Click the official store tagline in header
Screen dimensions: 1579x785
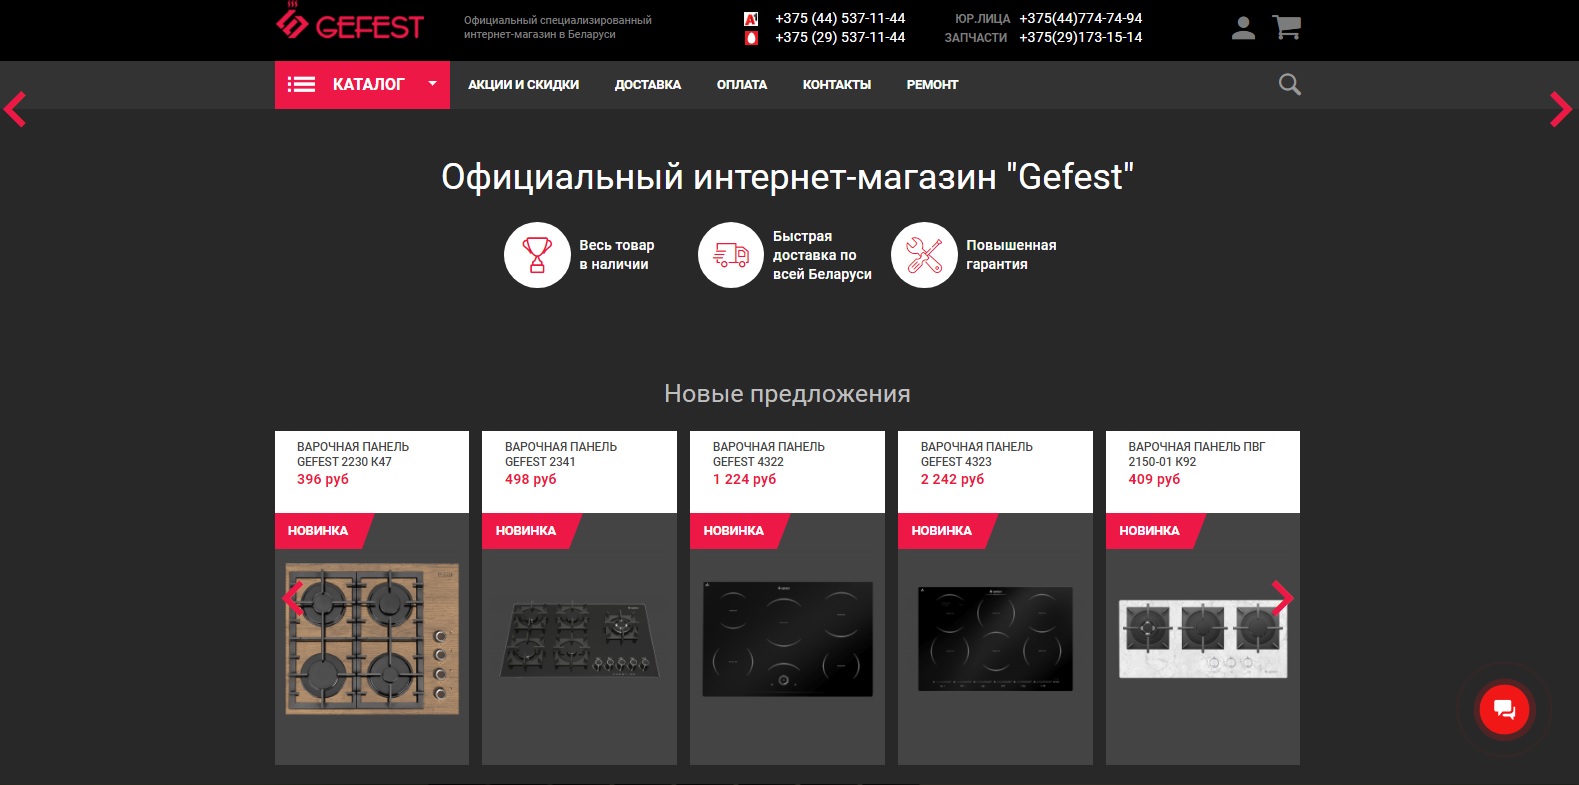[558, 27]
